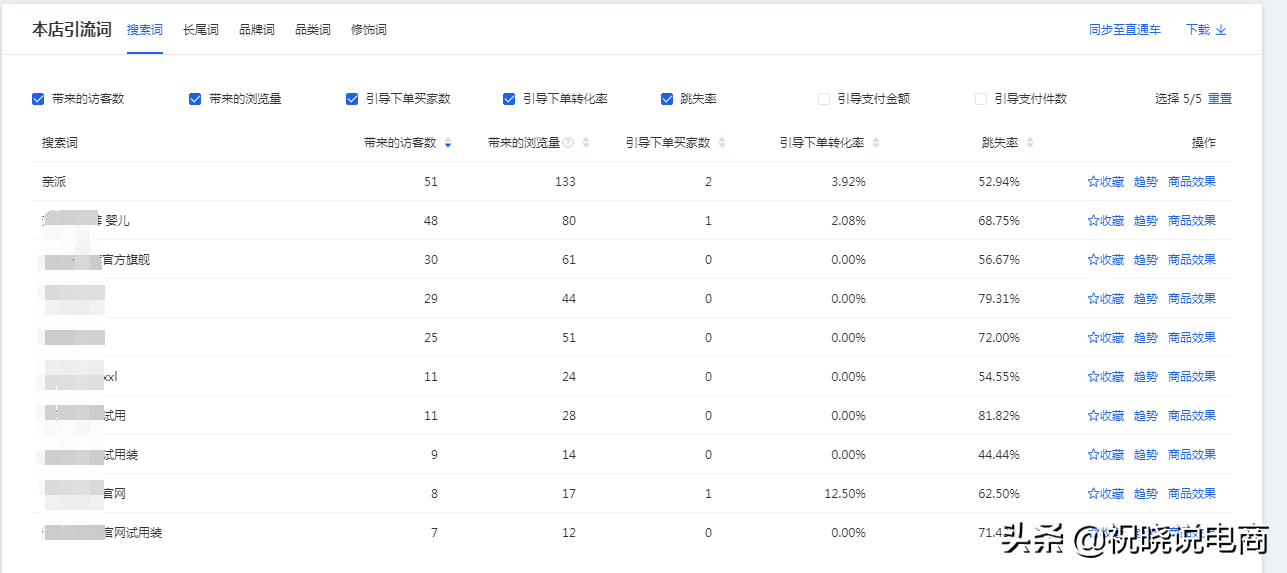The width and height of the screenshot is (1287, 573).
Task: Favorite the row with 12.50% conversion
Action: pyautogui.click(x=1106, y=494)
